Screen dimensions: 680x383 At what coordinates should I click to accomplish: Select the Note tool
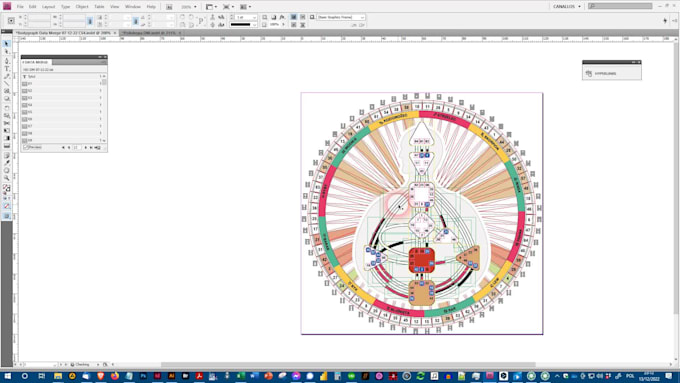7,155
